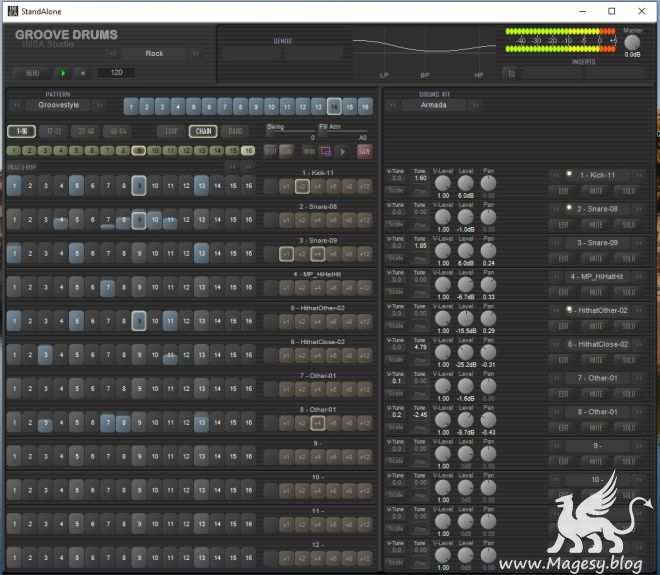Open the Armada drum kit selector
This screenshot has width=660, height=575.
pyautogui.click(x=434, y=105)
